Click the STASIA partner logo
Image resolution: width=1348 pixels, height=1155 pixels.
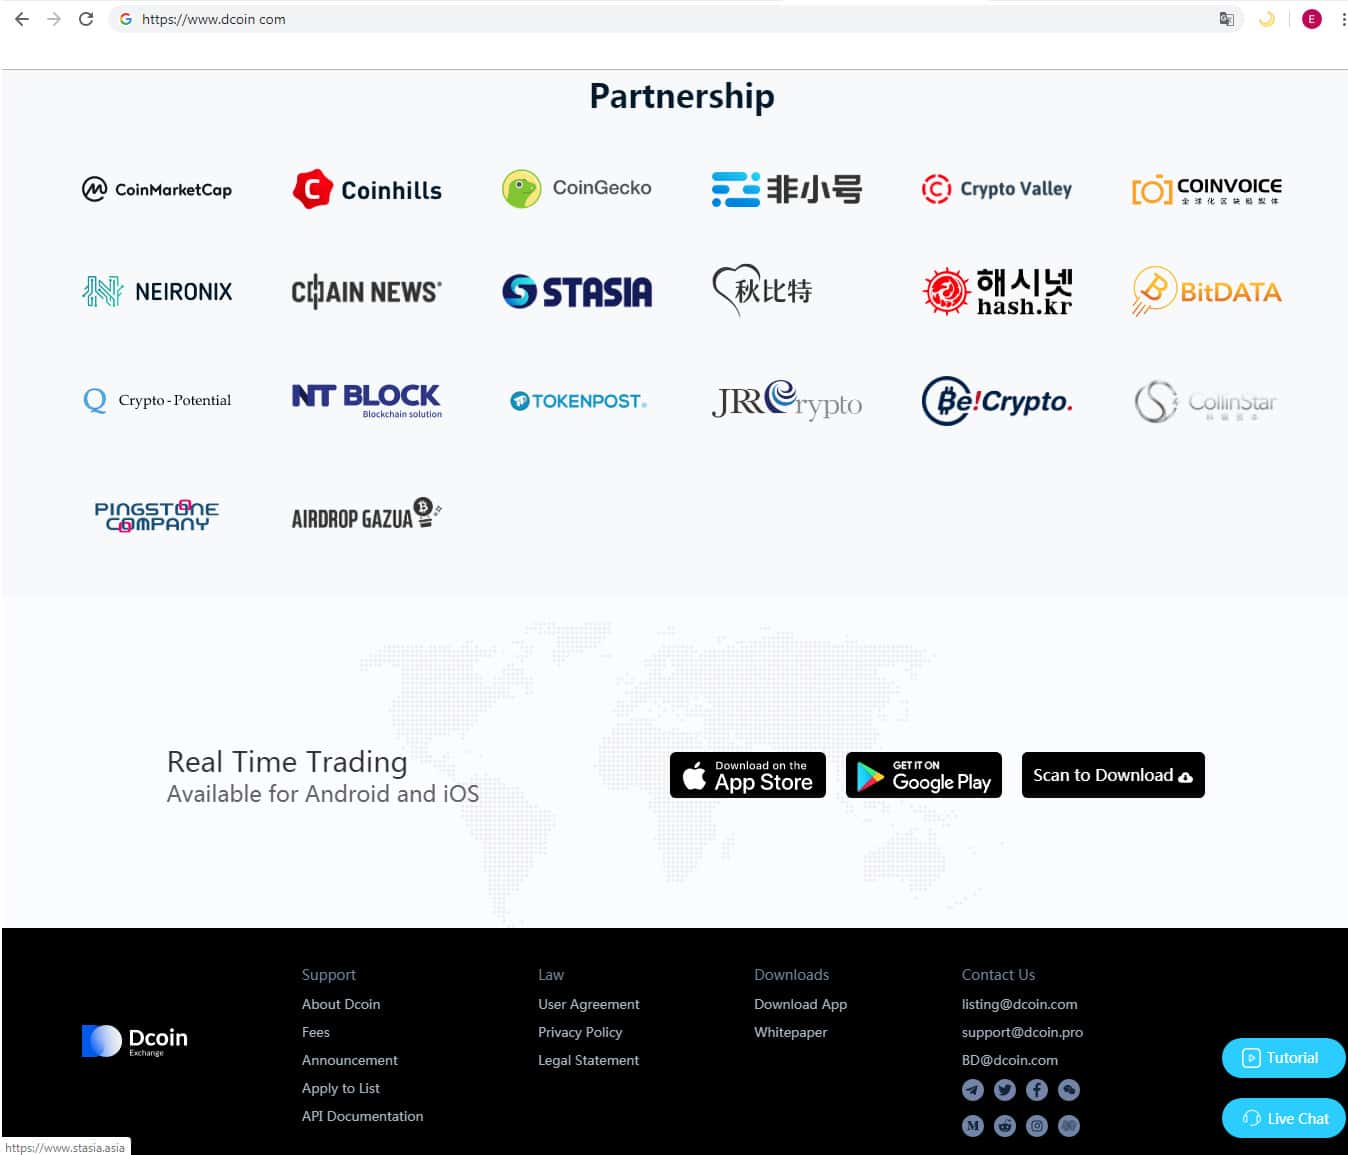click(x=577, y=291)
